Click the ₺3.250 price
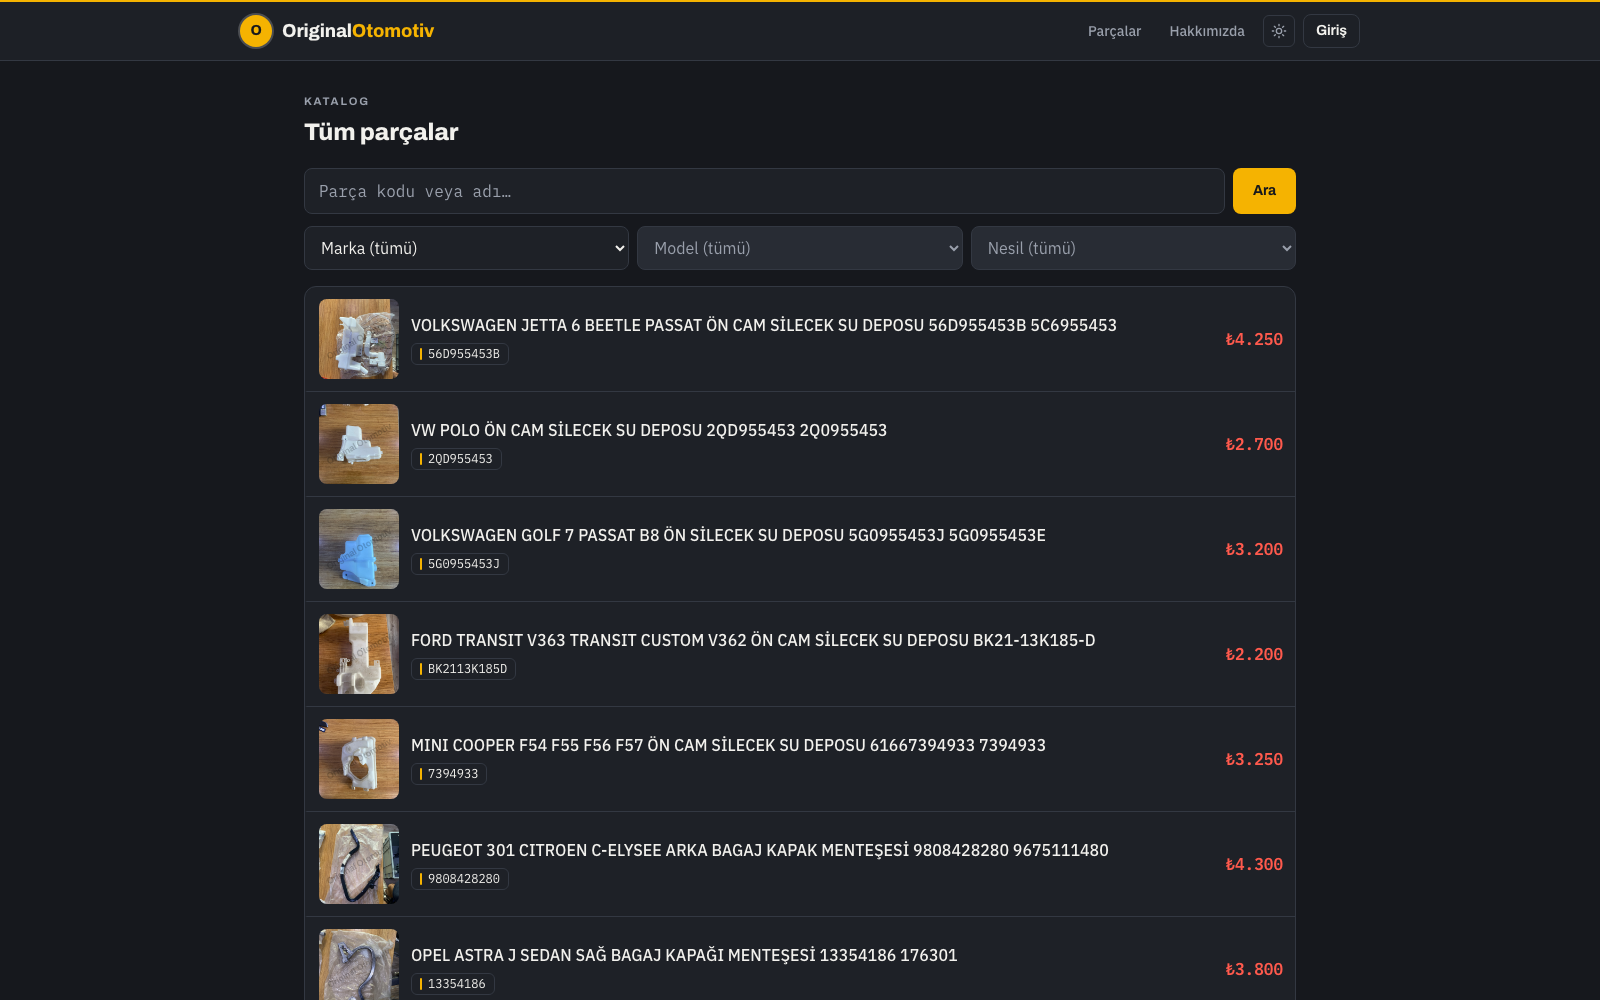The image size is (1600, 1000). [1254, 759]
